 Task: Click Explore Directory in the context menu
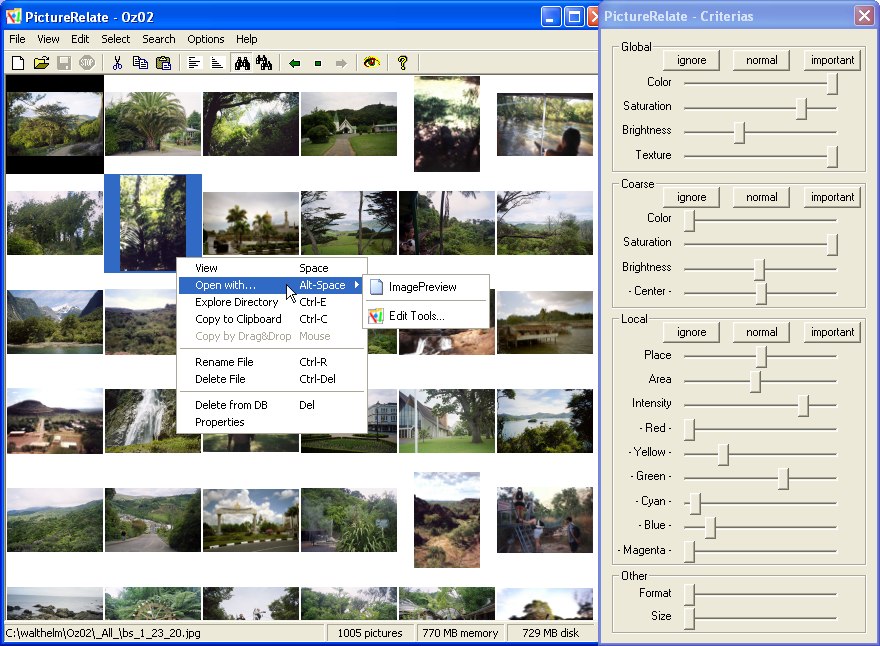point(236,302)
